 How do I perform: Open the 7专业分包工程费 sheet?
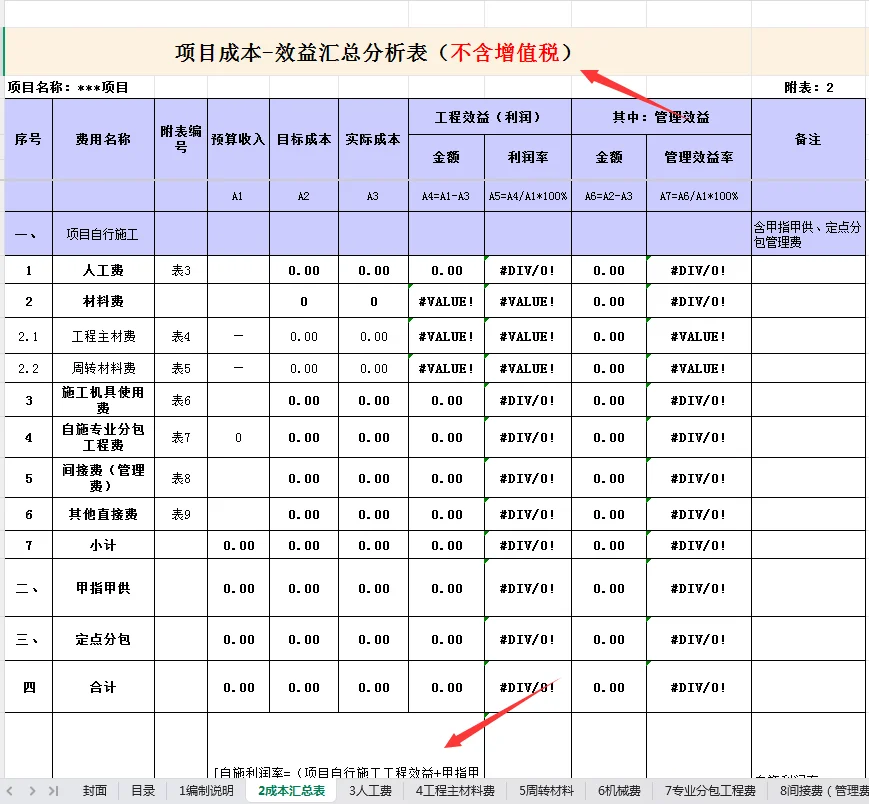tap(710, 789)
